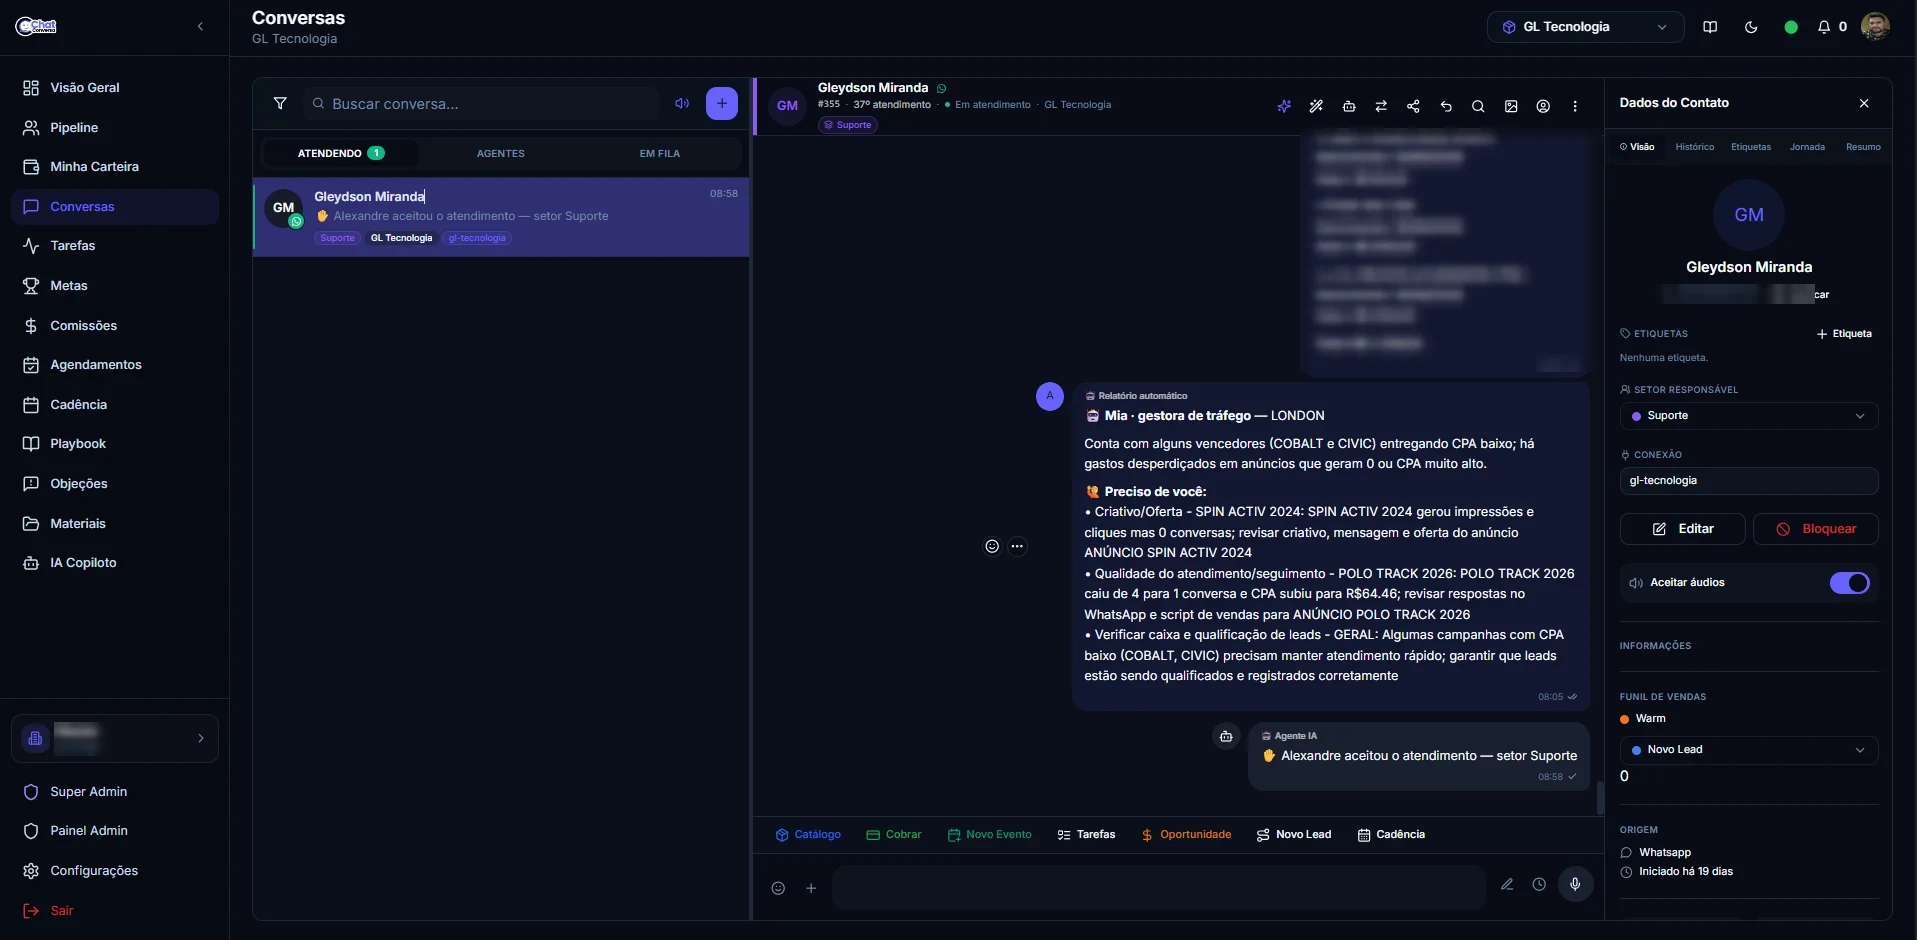Switch to the Agentes tab
Screen dimensions: 1917x940
(501, 153)
